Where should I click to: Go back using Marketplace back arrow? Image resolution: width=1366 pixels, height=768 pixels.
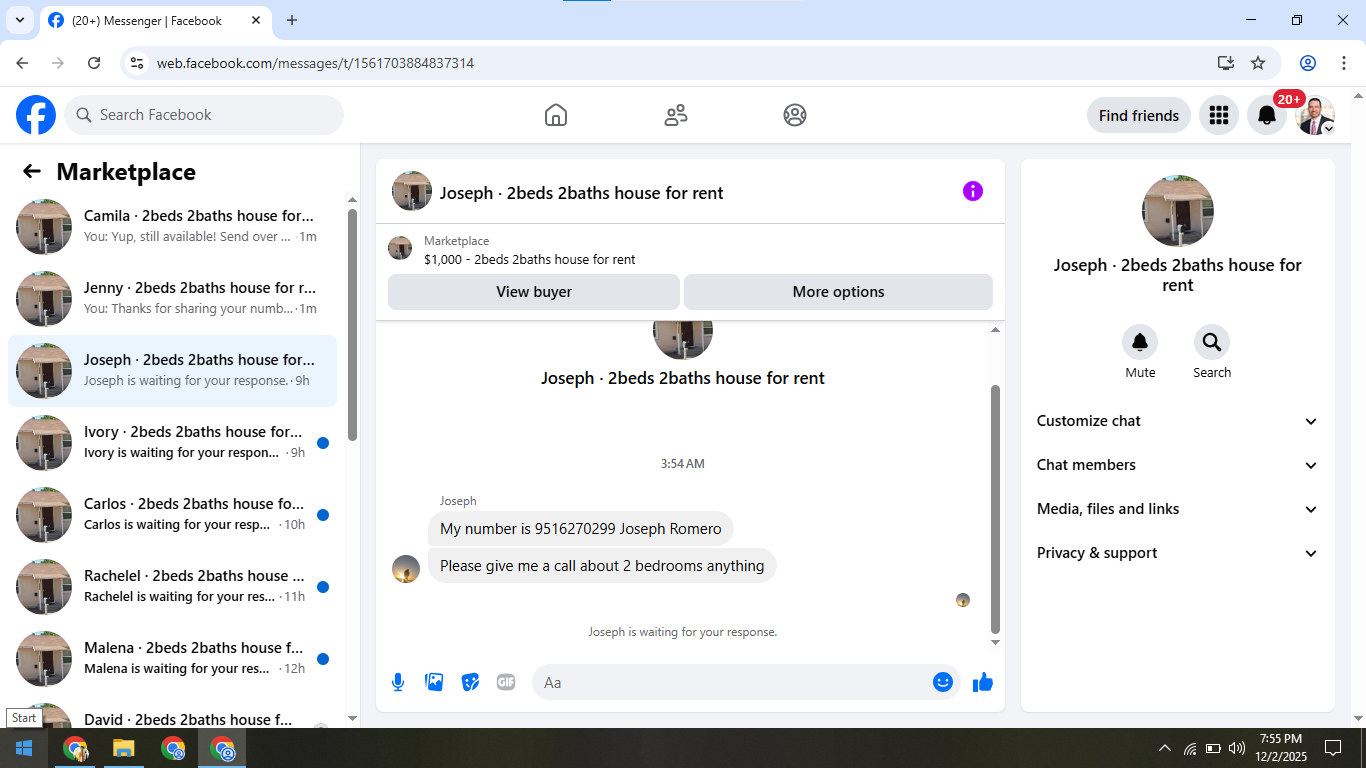tap(32, 172)
